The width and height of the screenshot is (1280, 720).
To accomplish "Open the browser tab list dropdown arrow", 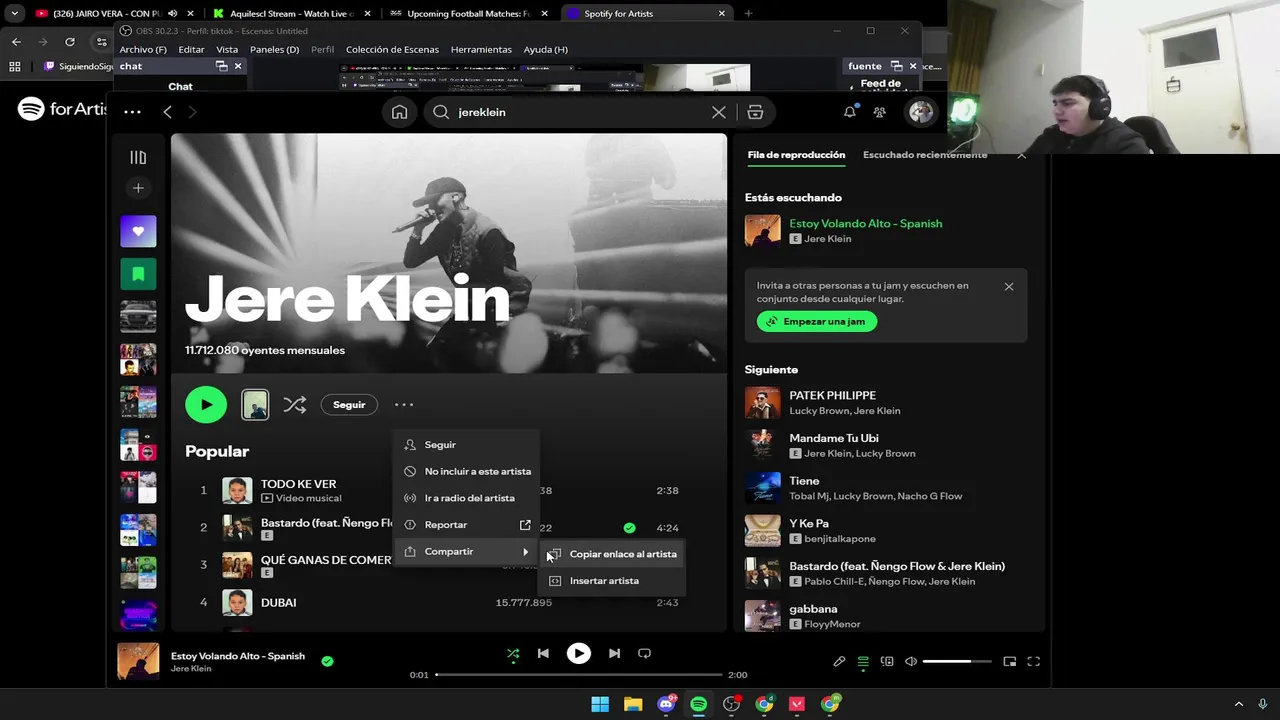I will click(x=14, y=14).
